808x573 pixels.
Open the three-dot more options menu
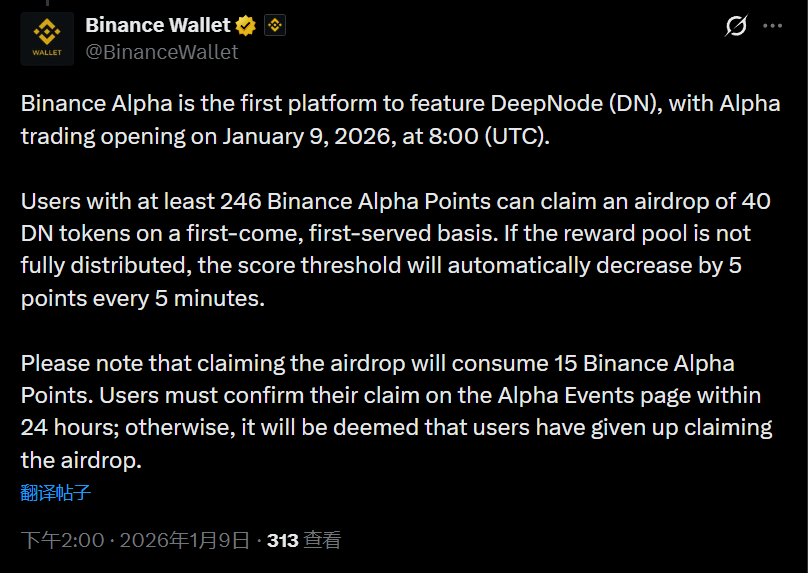pyautogui.click(x=773, y=27)
